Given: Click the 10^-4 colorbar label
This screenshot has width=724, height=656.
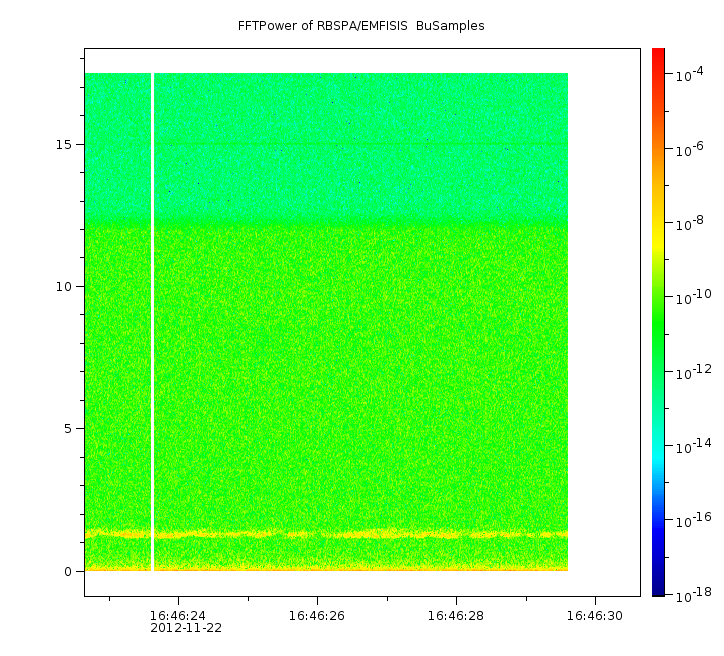Looking at the screenshot, I should click(691, 76).
